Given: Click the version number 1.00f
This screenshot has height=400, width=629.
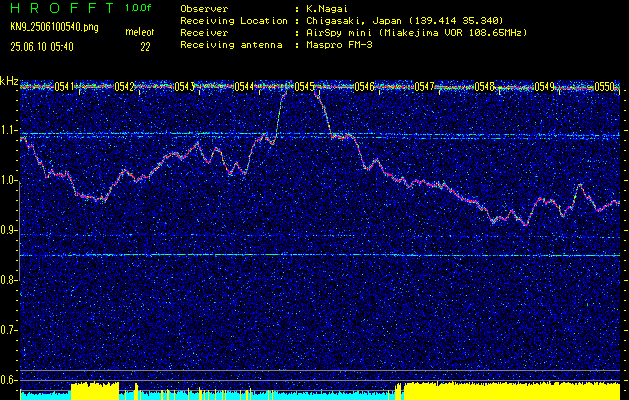Looking at the screenshot, I should coord(138,8).
